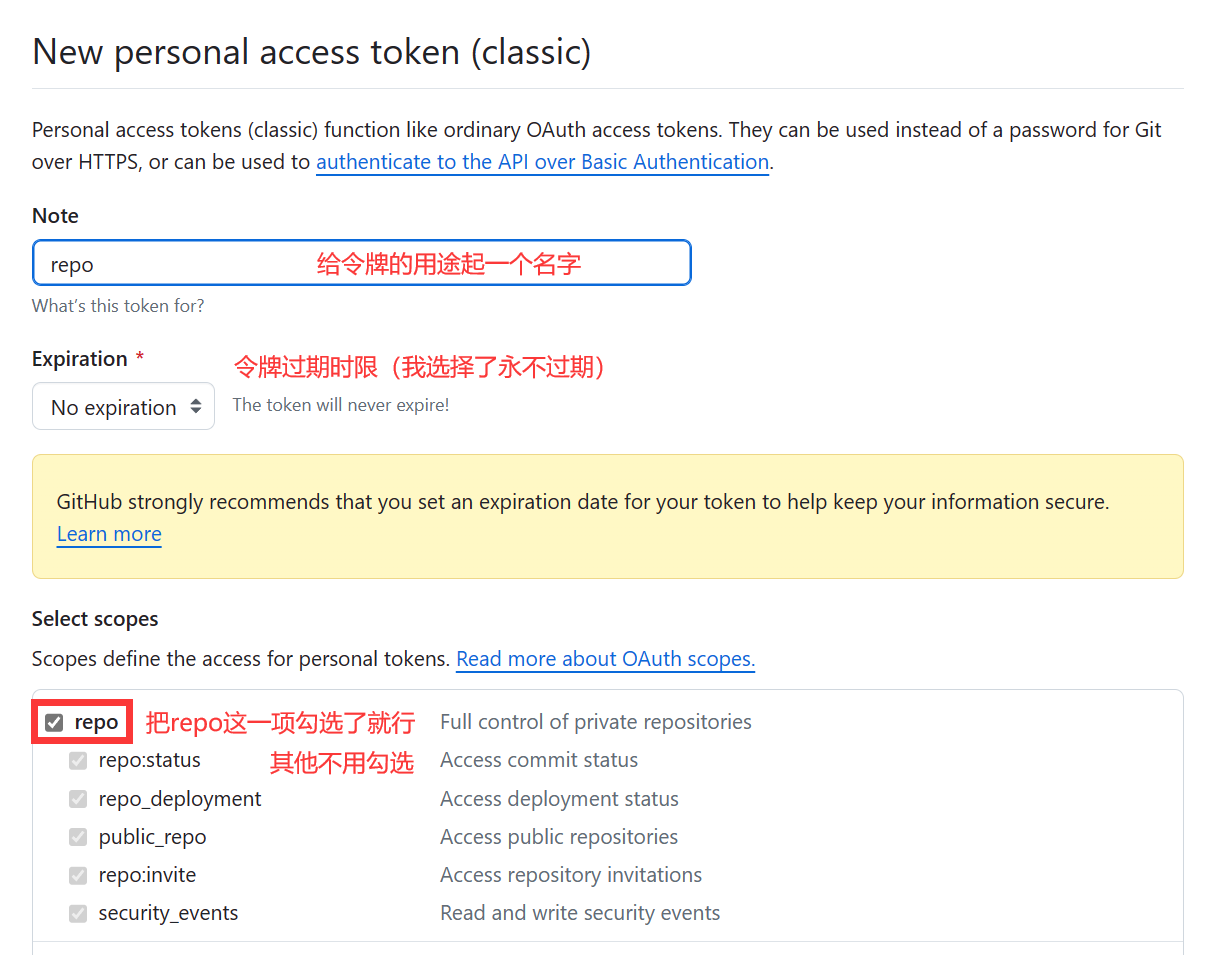This screenshot has height=955, width=1209.
Task: Toggle the public_repo checkbox
Action: pyautogui.click(x=78, y=837)
